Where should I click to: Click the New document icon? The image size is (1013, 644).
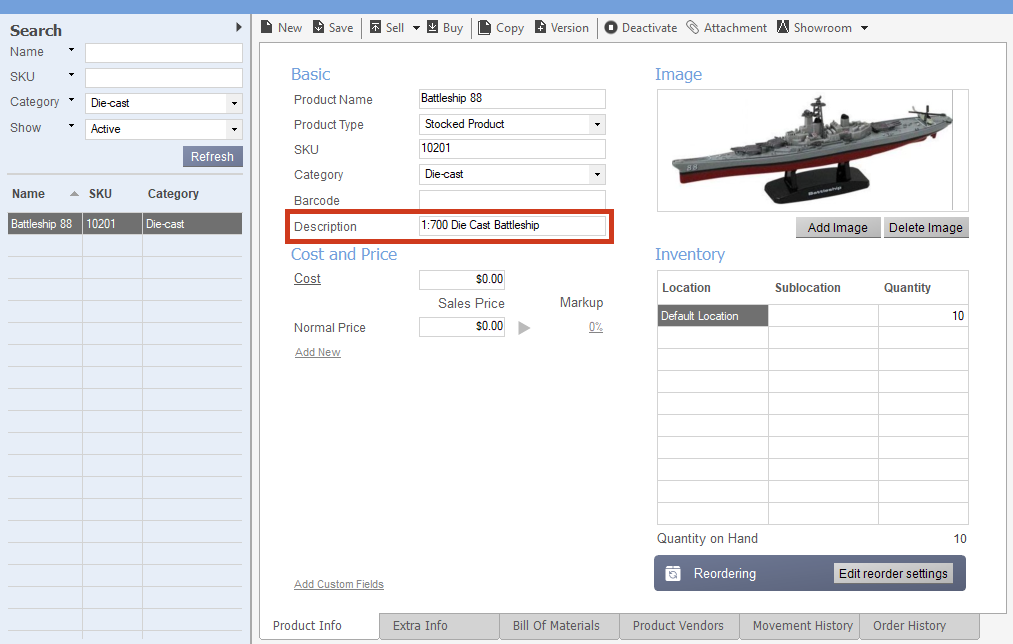click(267, 27)
